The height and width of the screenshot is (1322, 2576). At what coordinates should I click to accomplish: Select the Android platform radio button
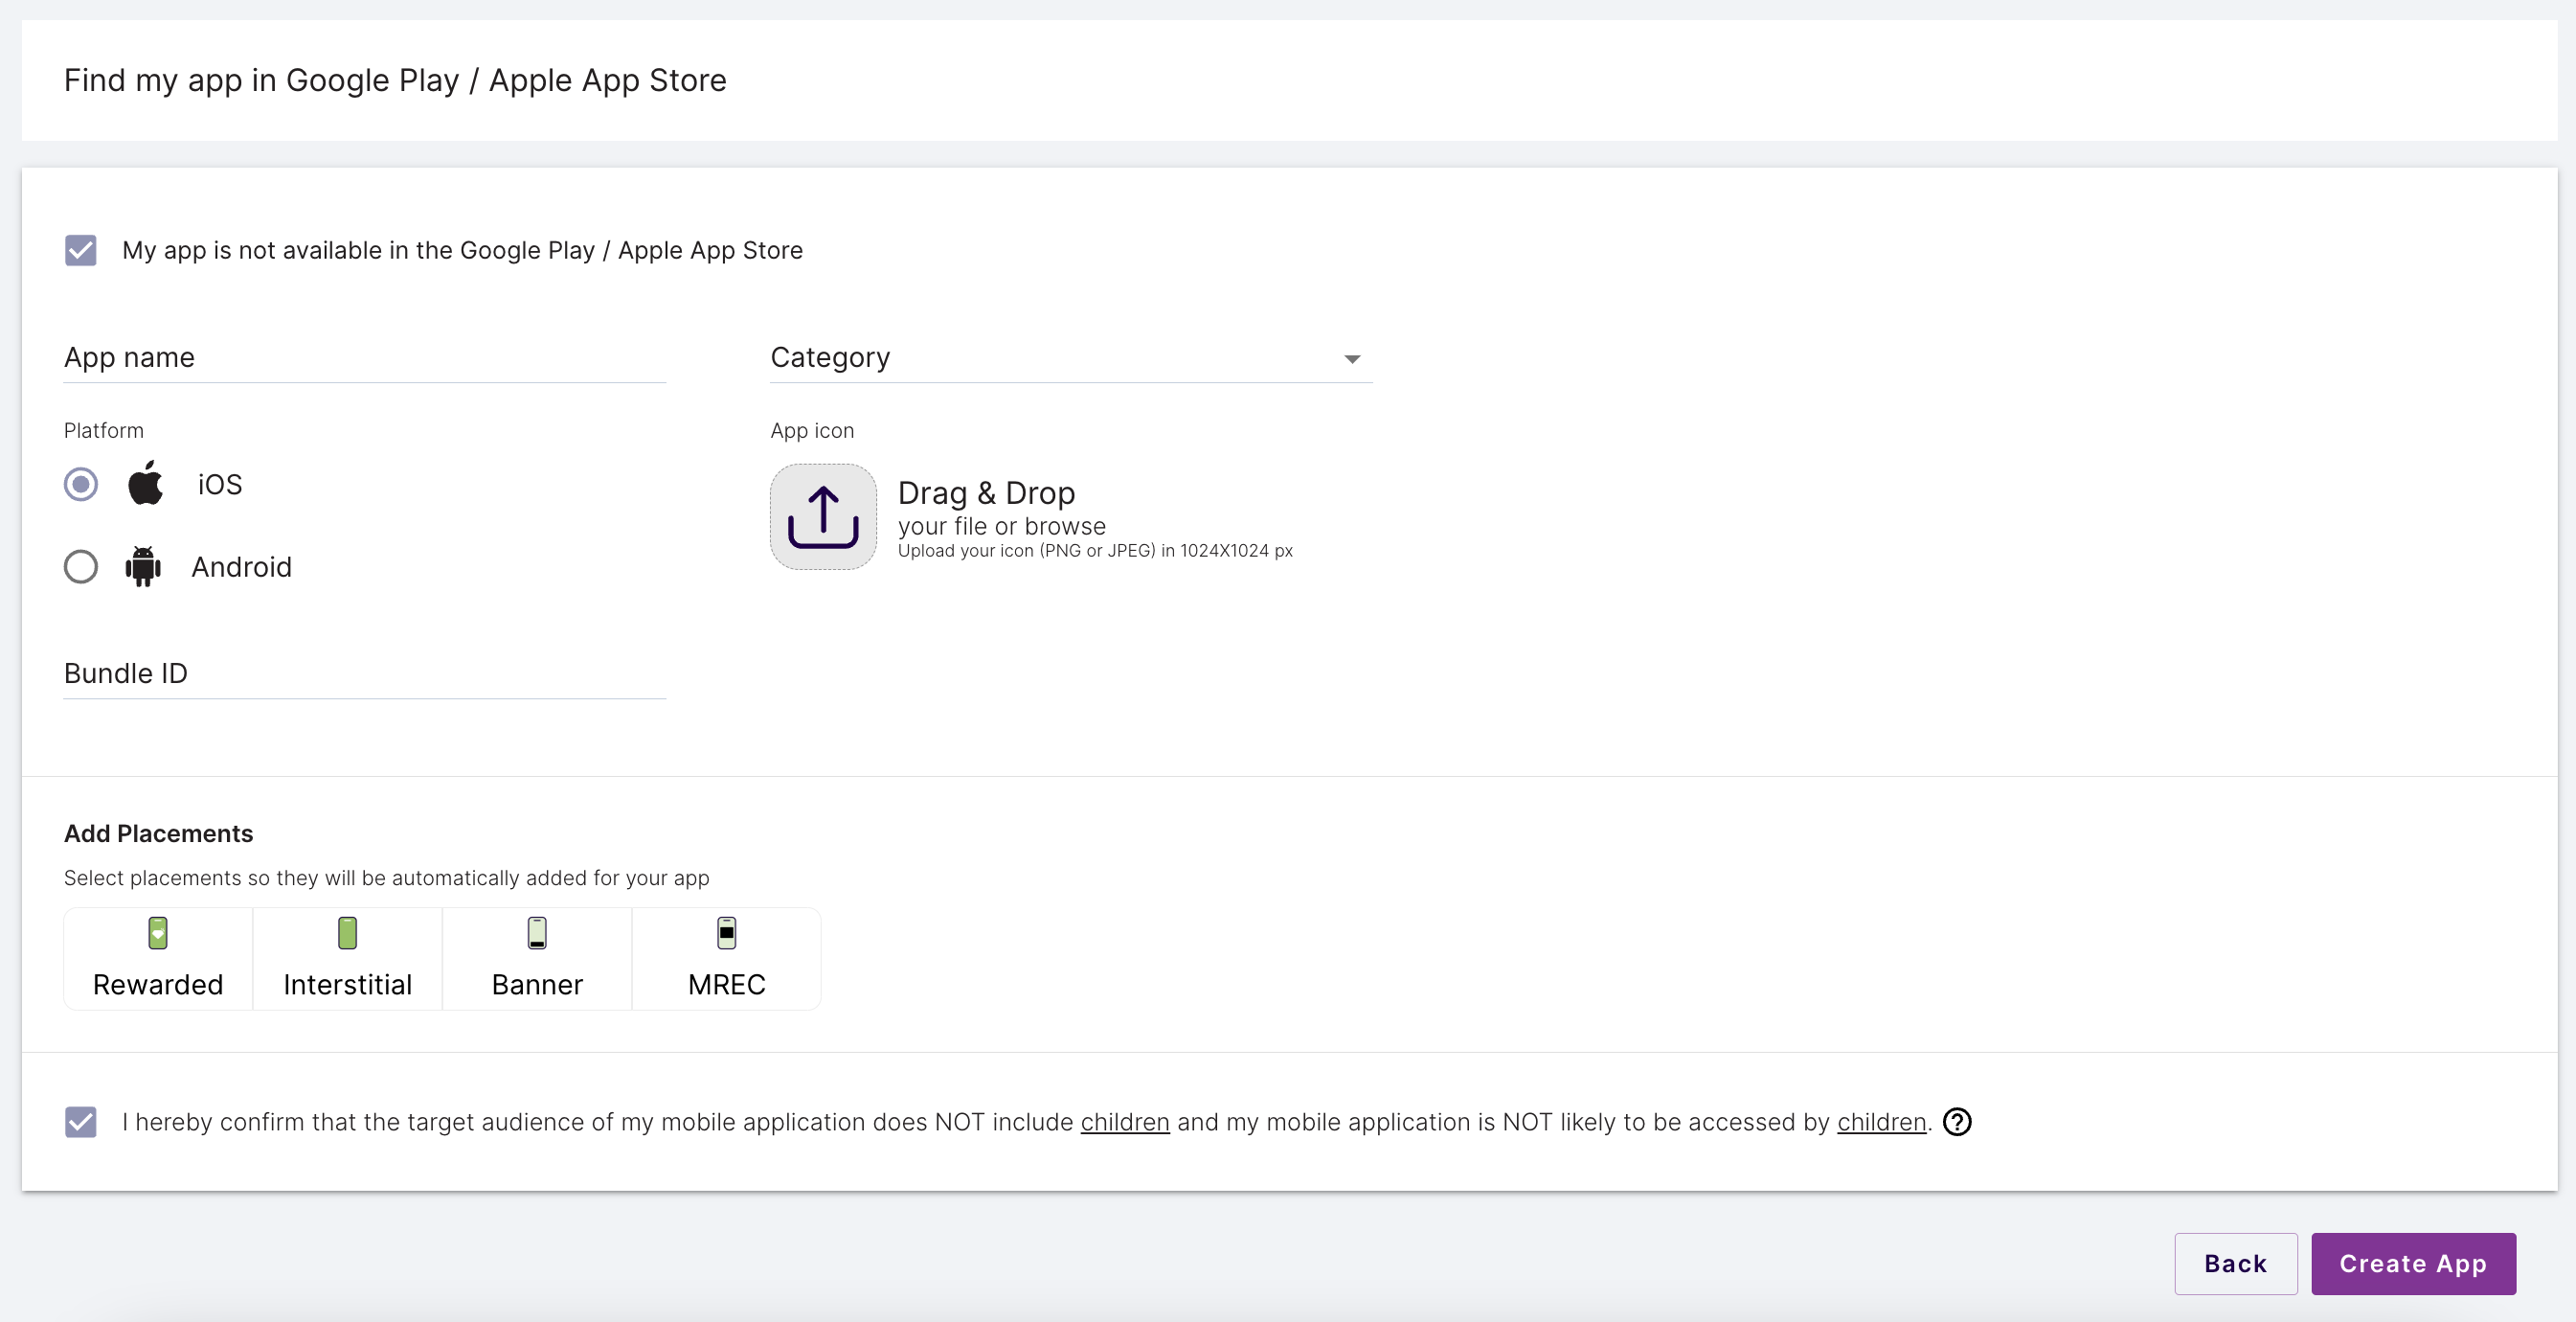coord(81,567)
